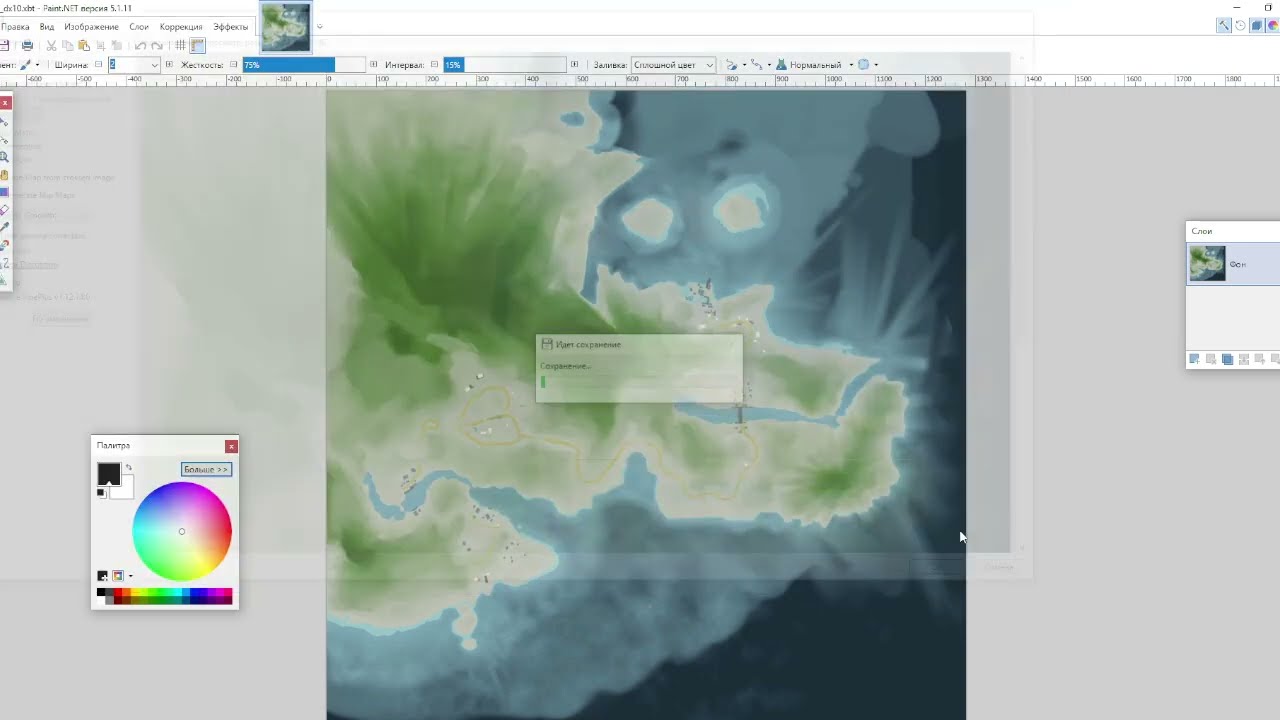
Task: Open the Коррекция menu
Action: [181, 27]
